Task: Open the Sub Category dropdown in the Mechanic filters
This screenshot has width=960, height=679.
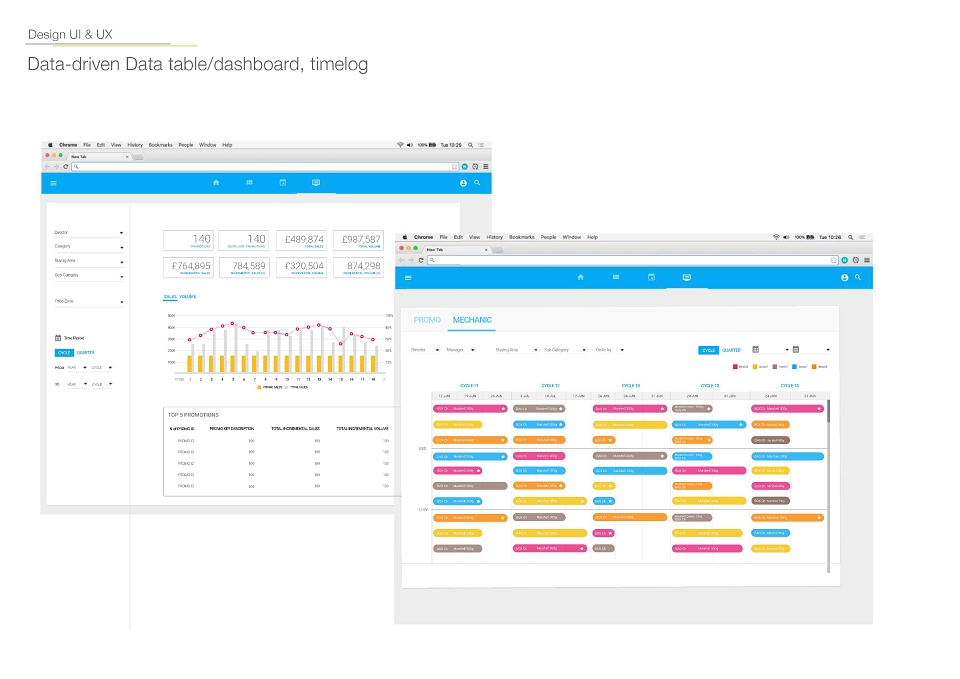Action: [565, 350]
